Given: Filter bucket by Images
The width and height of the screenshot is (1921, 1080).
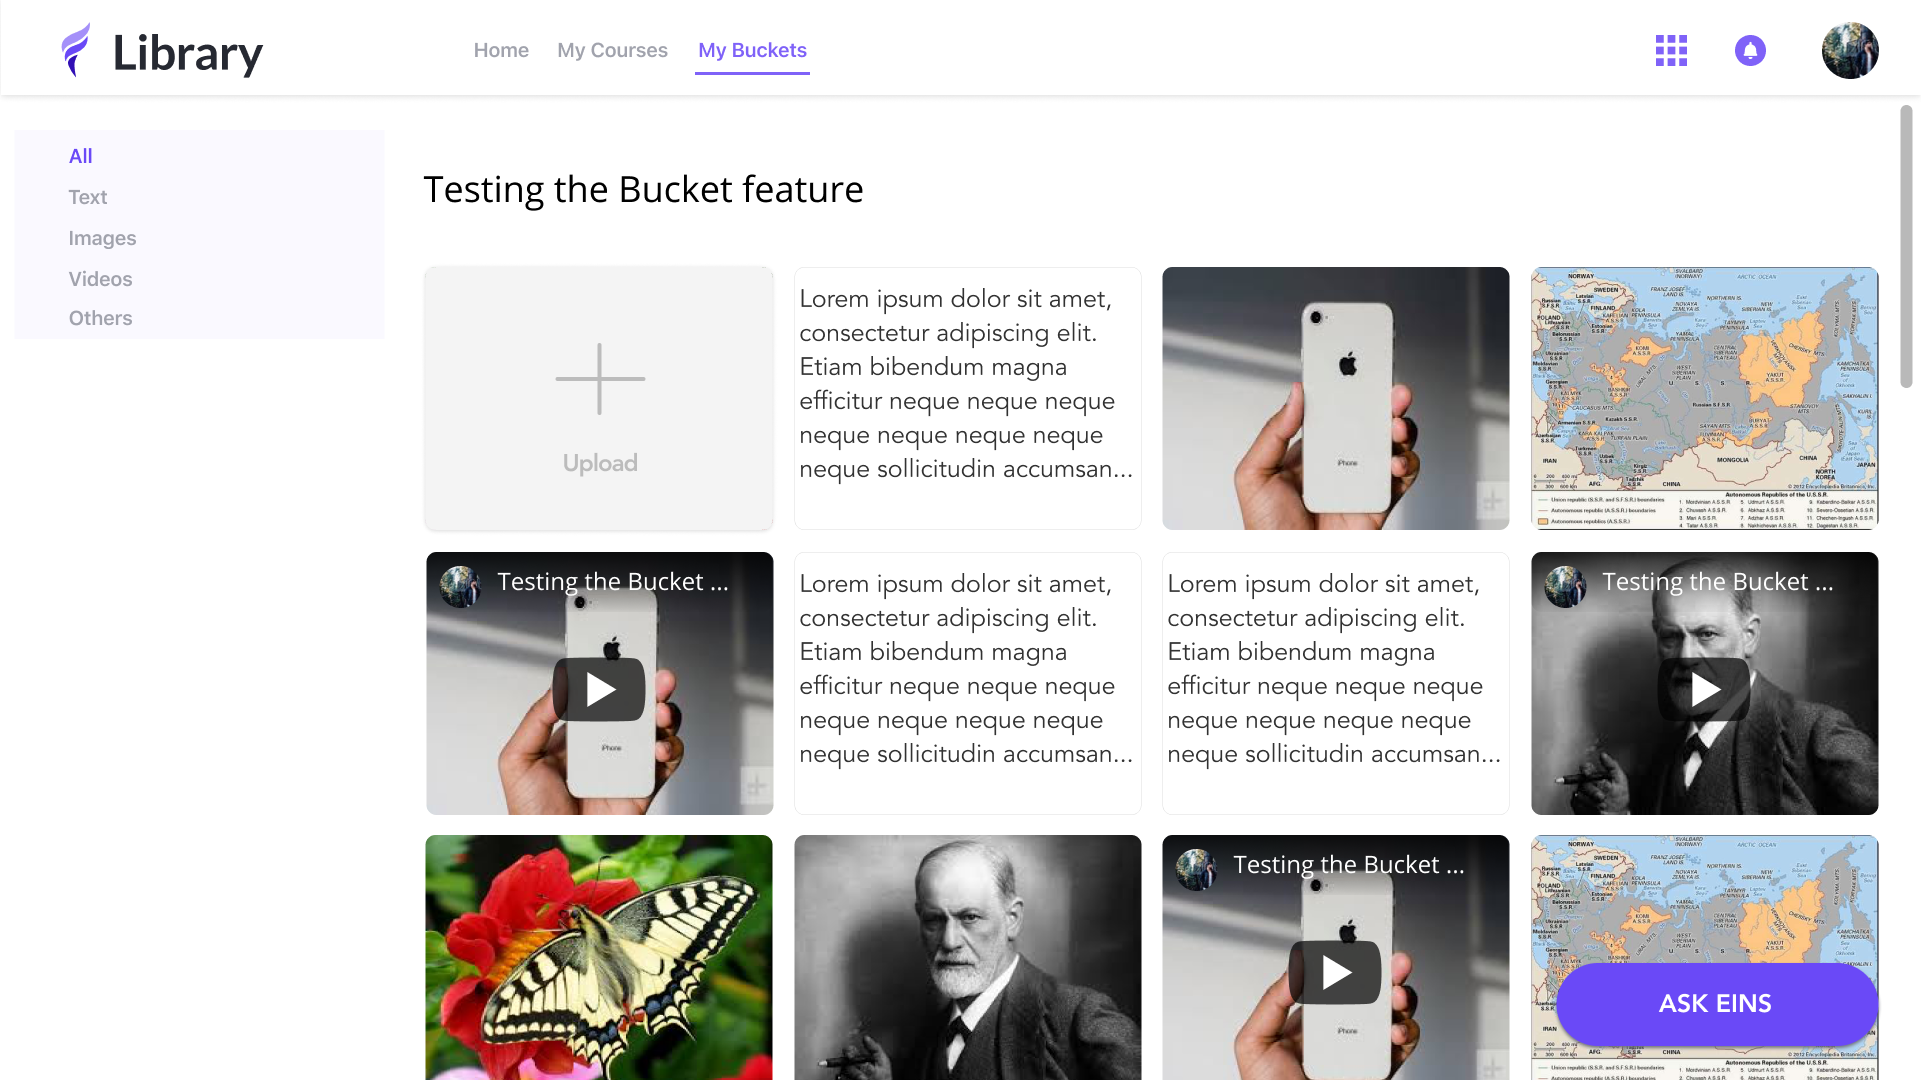Looking at the screenshot, I should pyautogui.click(x=102, y=238).
